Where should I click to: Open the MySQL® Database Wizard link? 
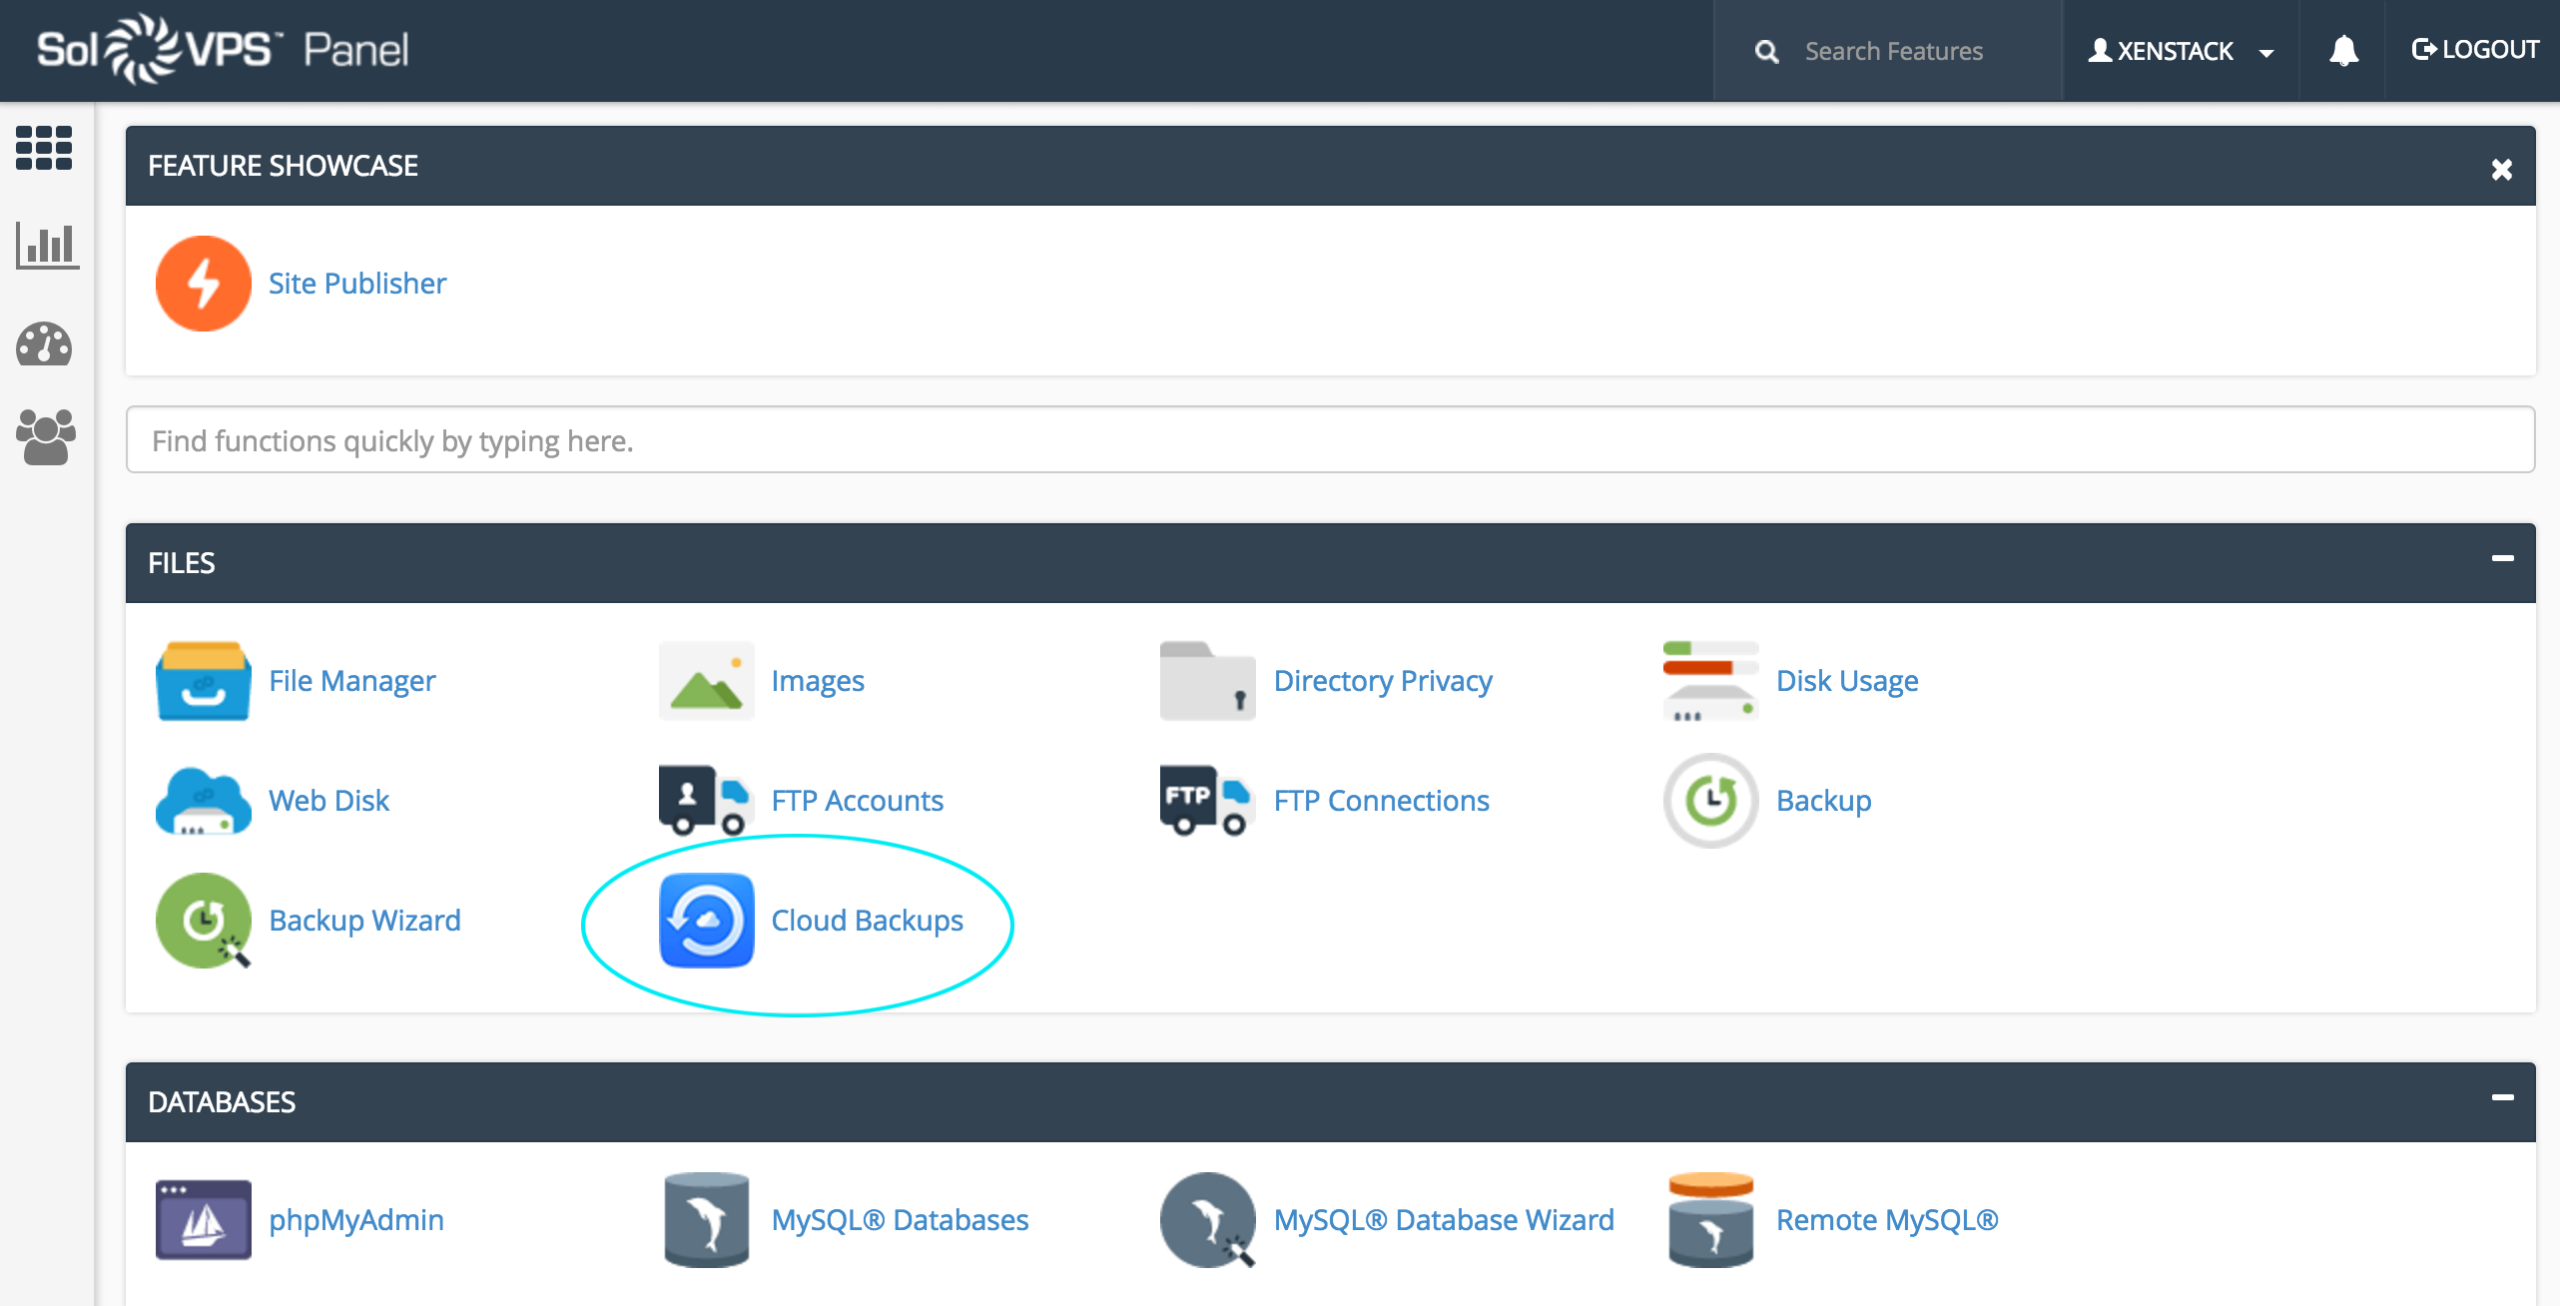point(1443,1219)
